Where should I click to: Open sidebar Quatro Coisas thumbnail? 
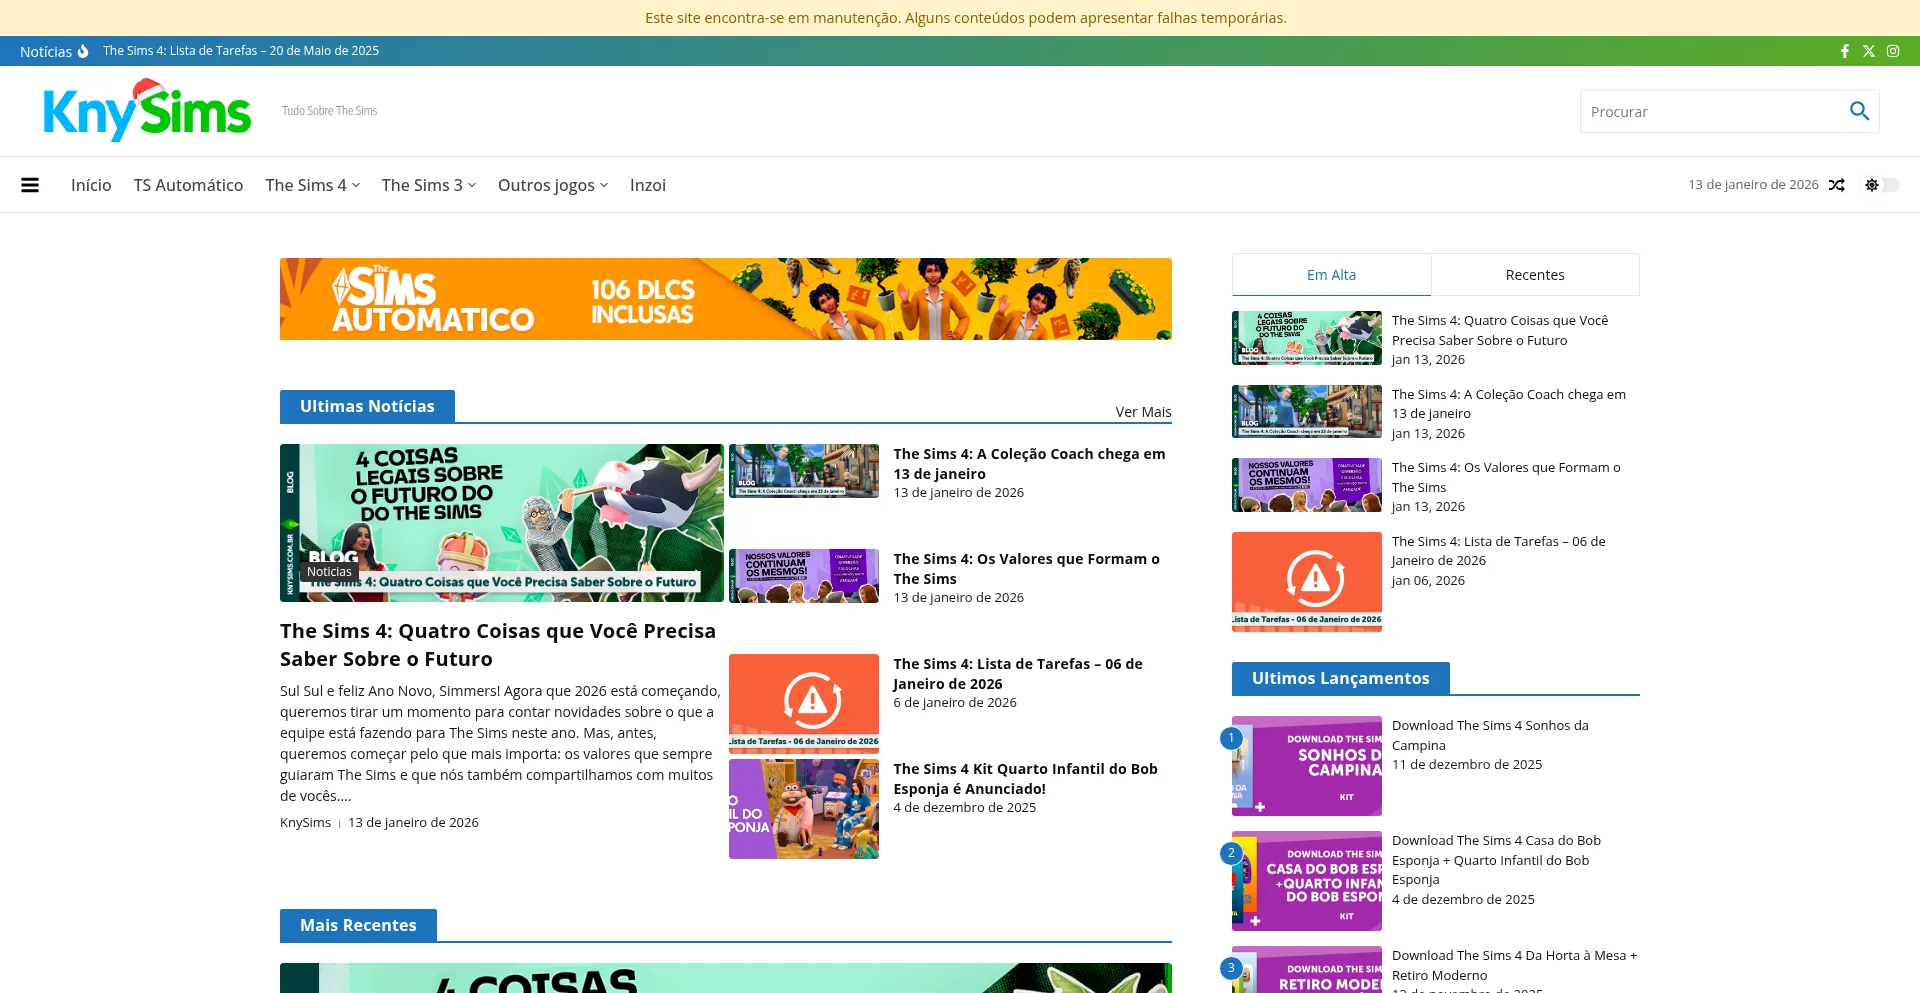point(1307,338)
